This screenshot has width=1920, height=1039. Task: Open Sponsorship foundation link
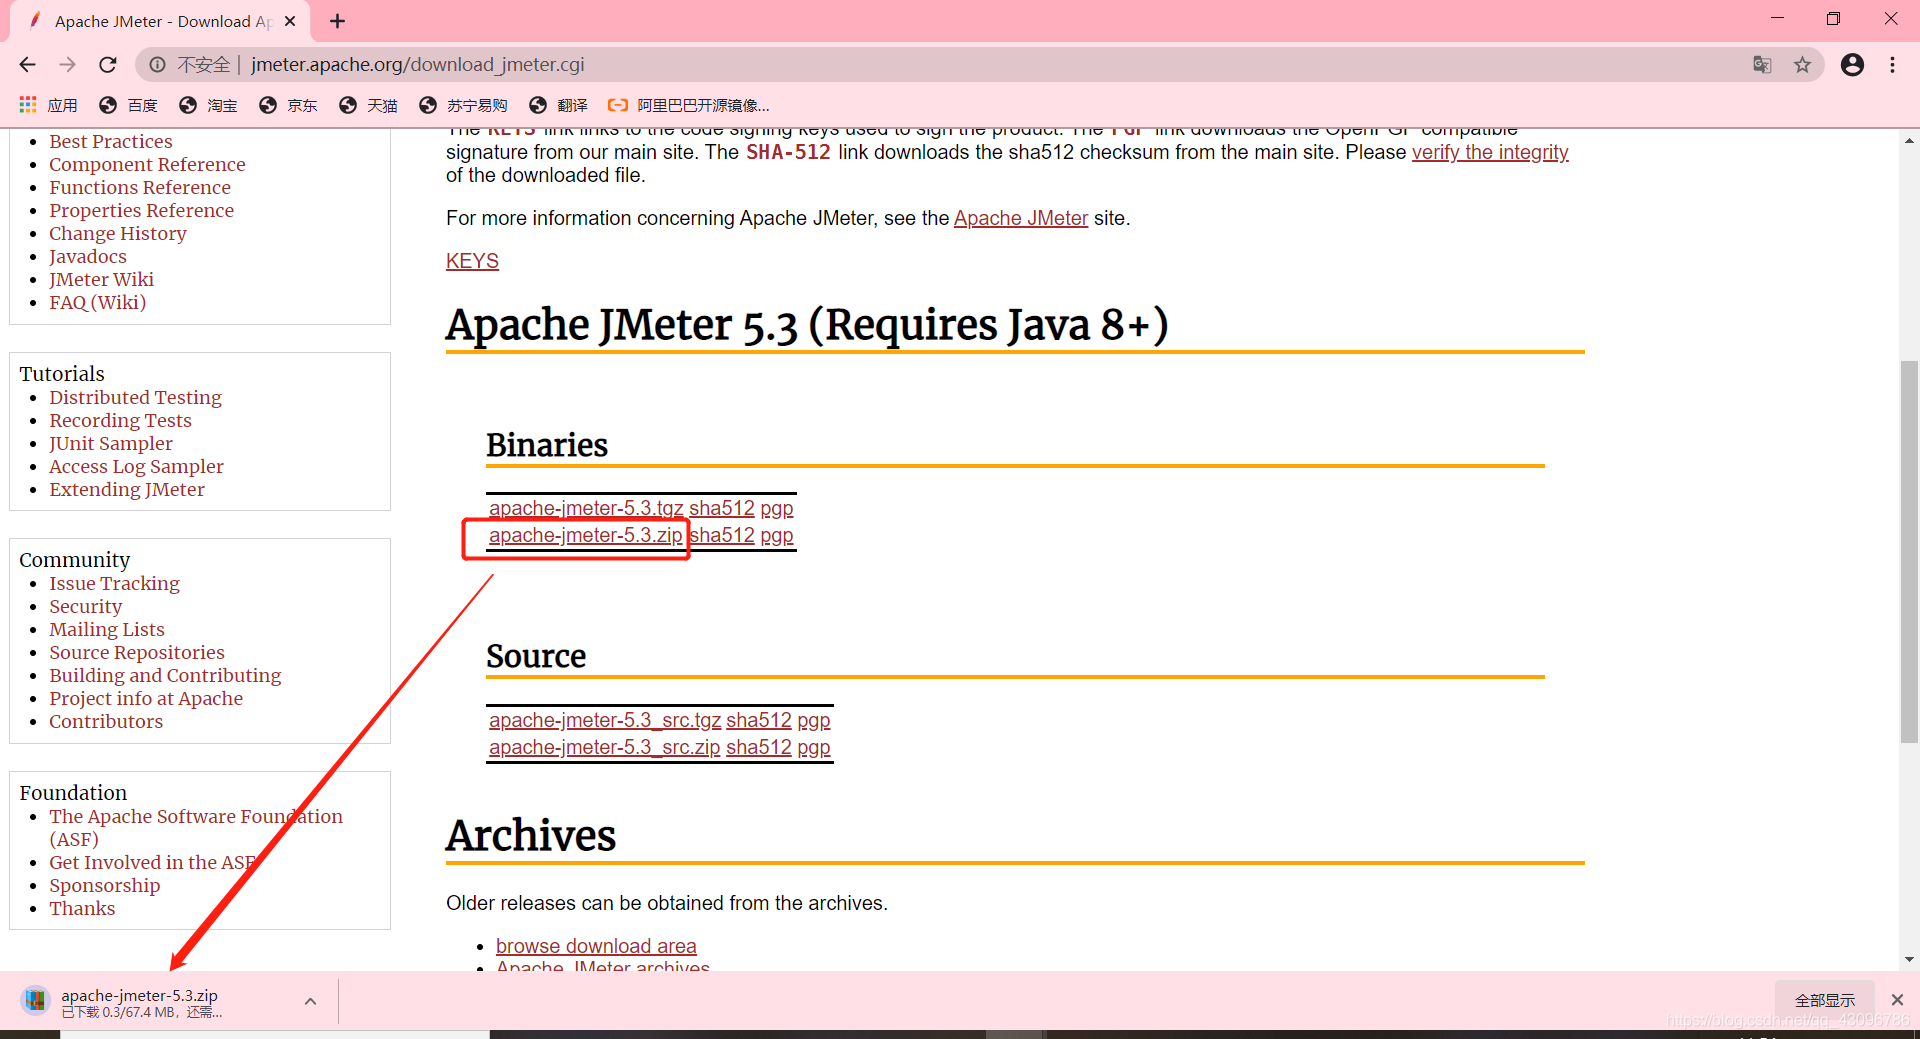[105, 885]
